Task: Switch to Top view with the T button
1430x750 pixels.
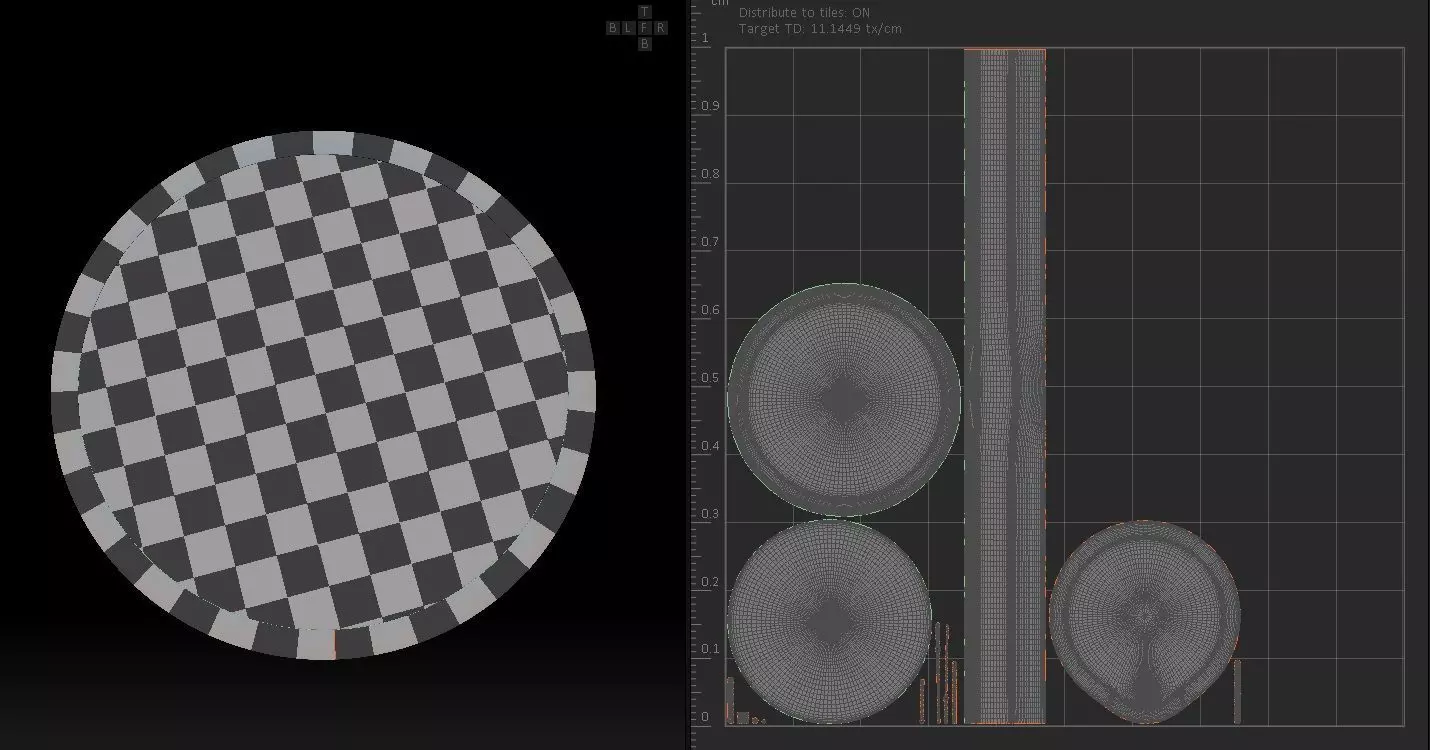Action: click(x=644, y=12)
